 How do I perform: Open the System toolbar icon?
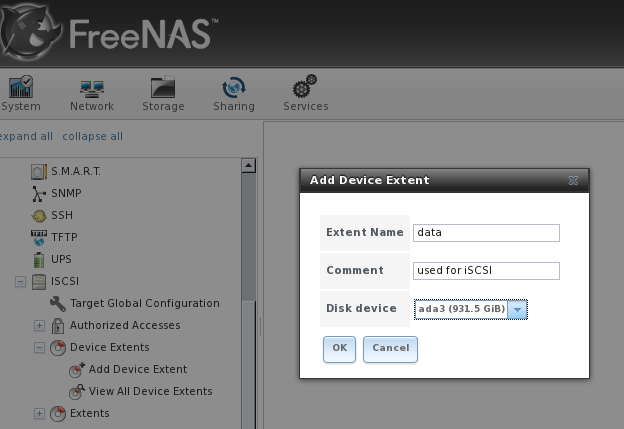[x=21, y=86]
